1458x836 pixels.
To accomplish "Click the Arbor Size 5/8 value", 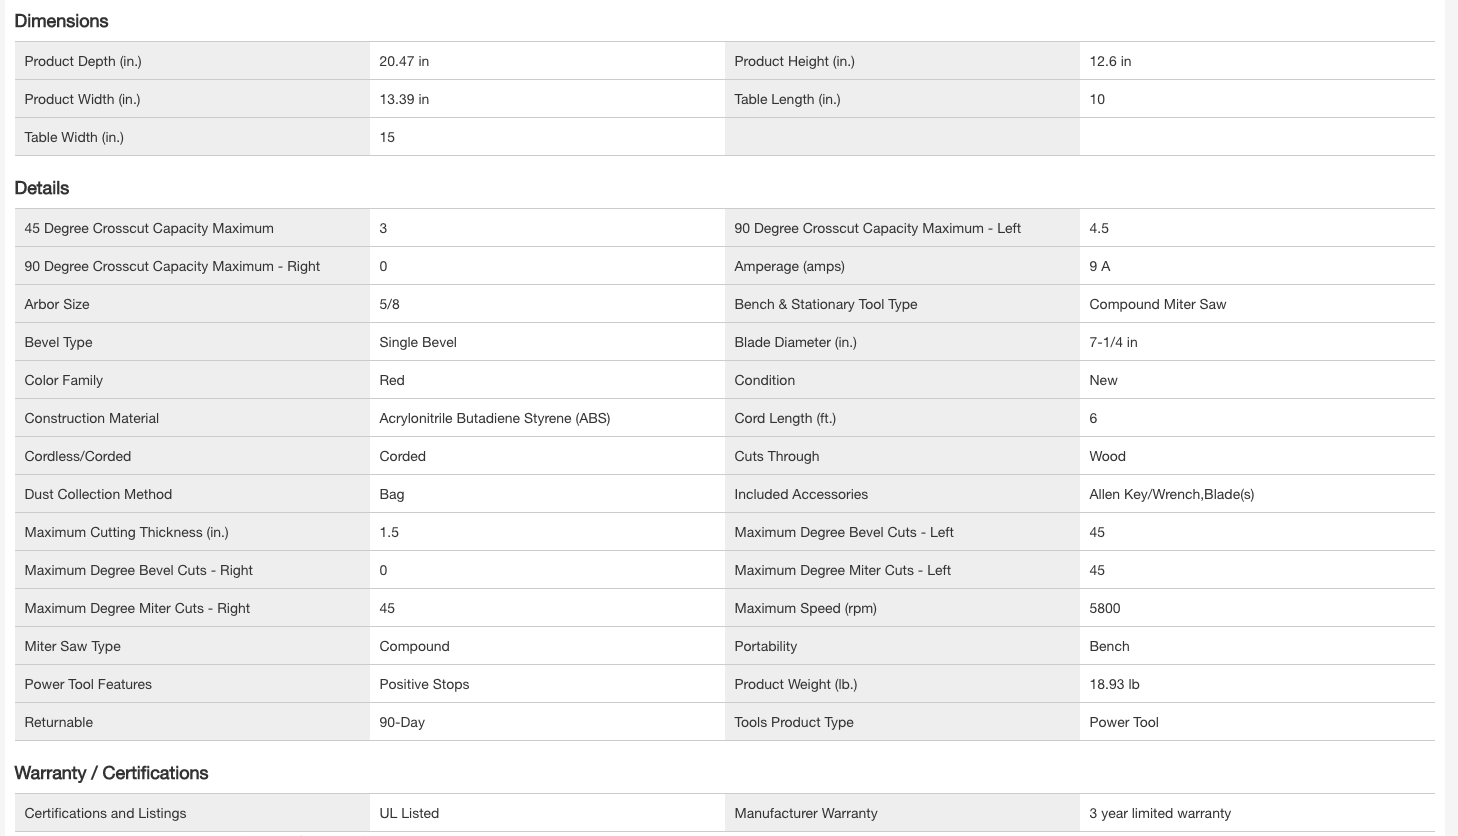I will pyautogui.click(x=389, y=304).
